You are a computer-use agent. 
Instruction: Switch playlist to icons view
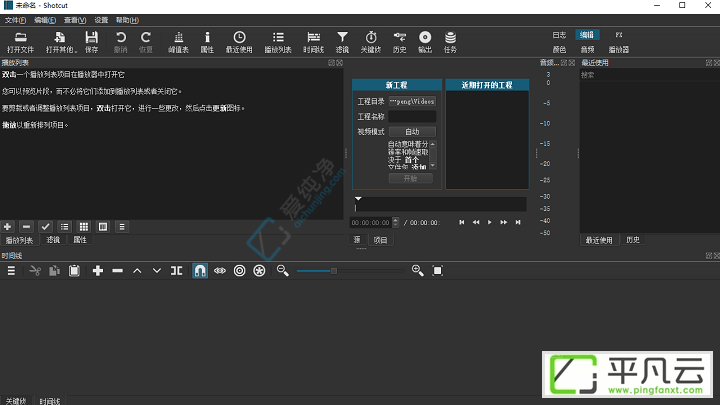click(103, 227)
